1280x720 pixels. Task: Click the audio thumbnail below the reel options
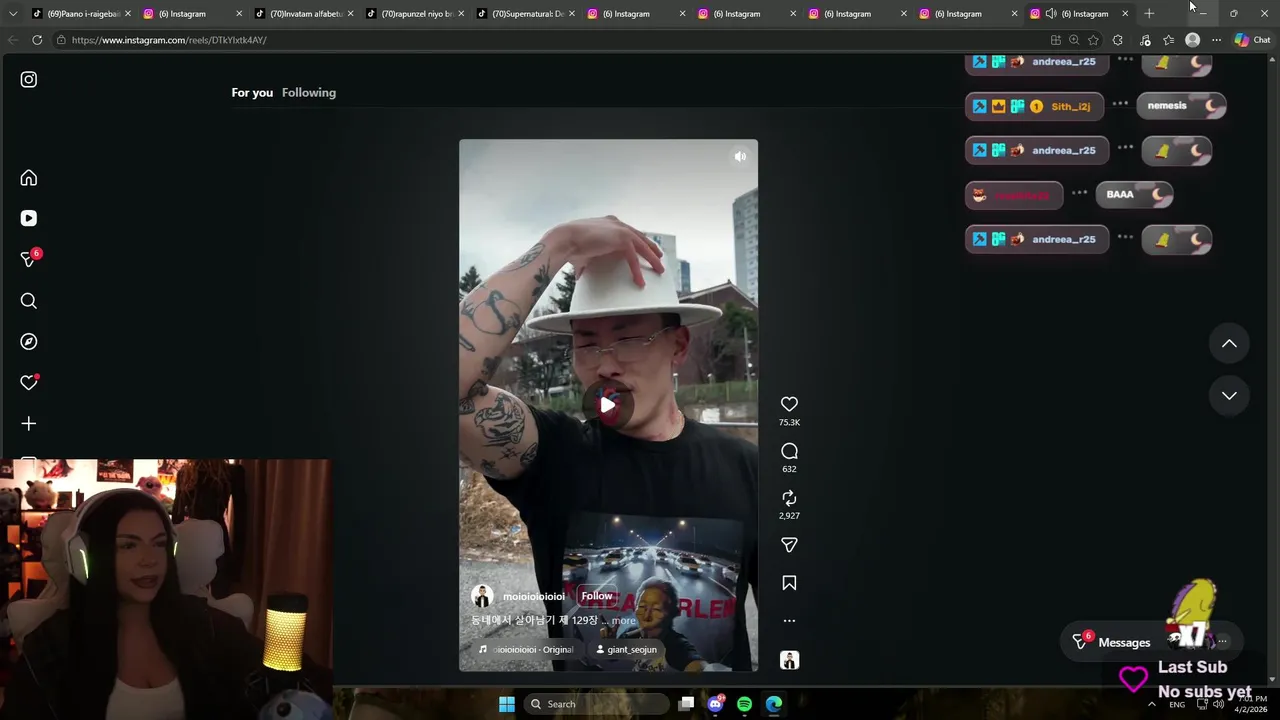tap(789, 660)
